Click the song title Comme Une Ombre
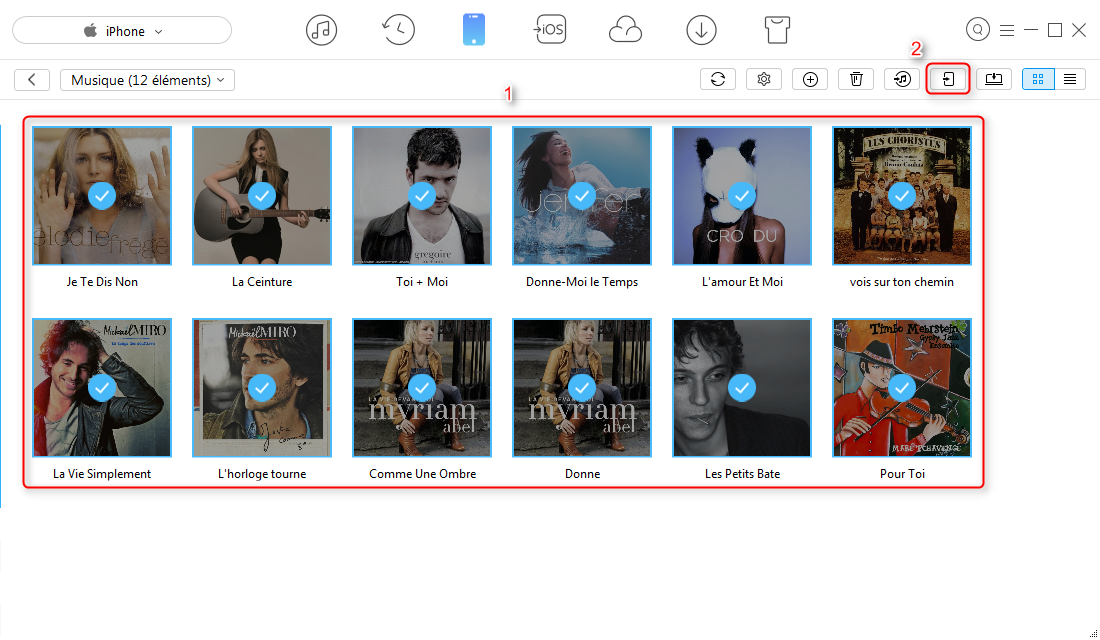The width and height of the screenshot is (1100, 640). tap(422, 474)
